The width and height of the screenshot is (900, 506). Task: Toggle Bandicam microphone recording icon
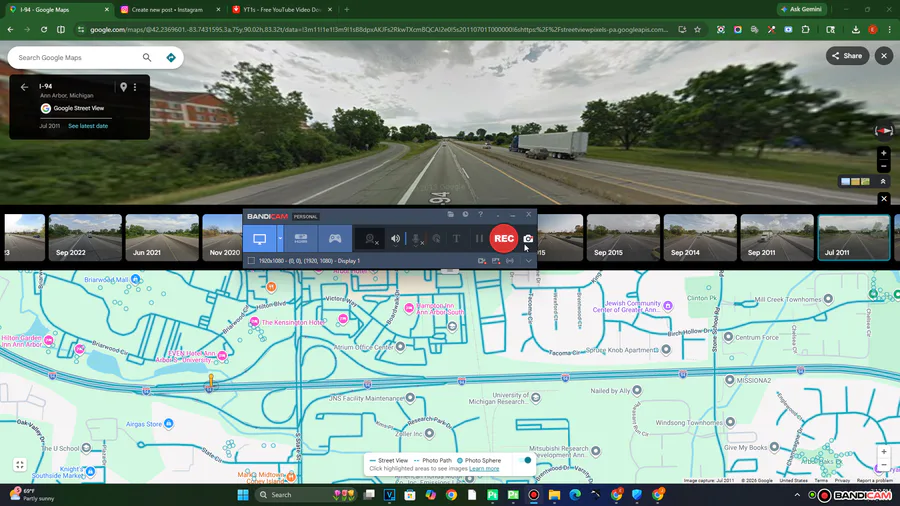[417, 239]
